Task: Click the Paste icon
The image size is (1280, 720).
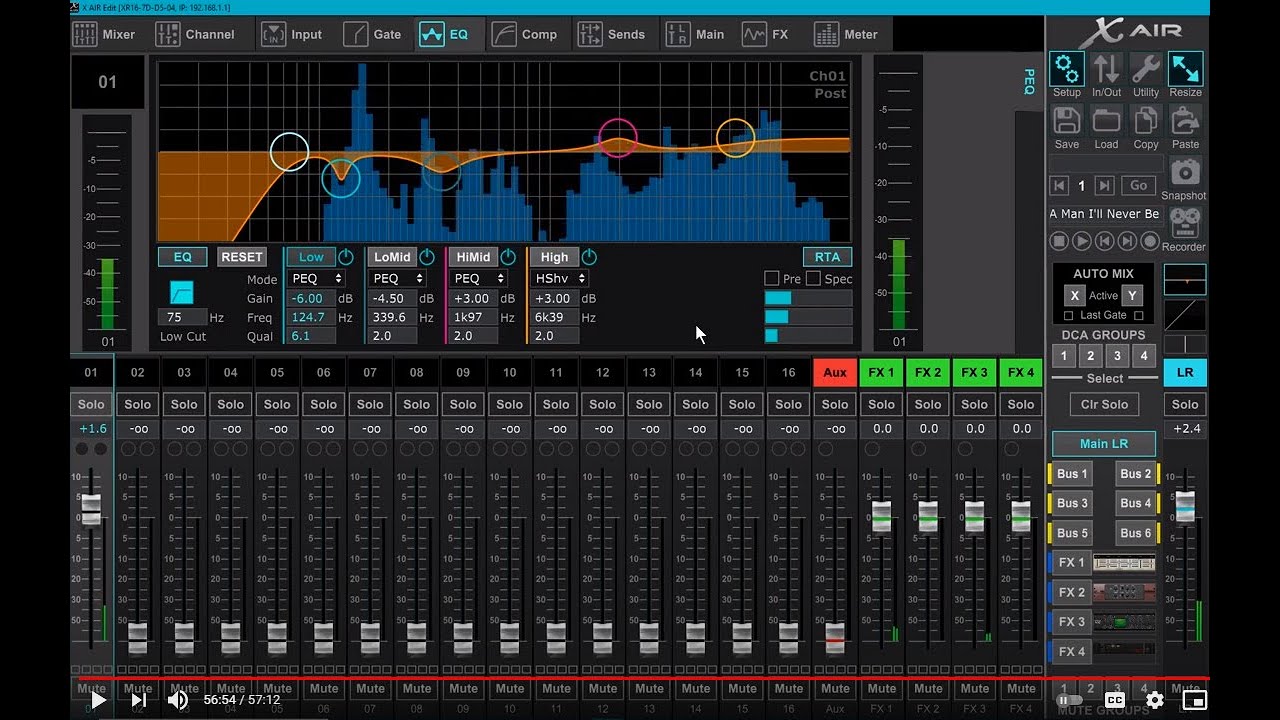Action: coord(1185,121)
